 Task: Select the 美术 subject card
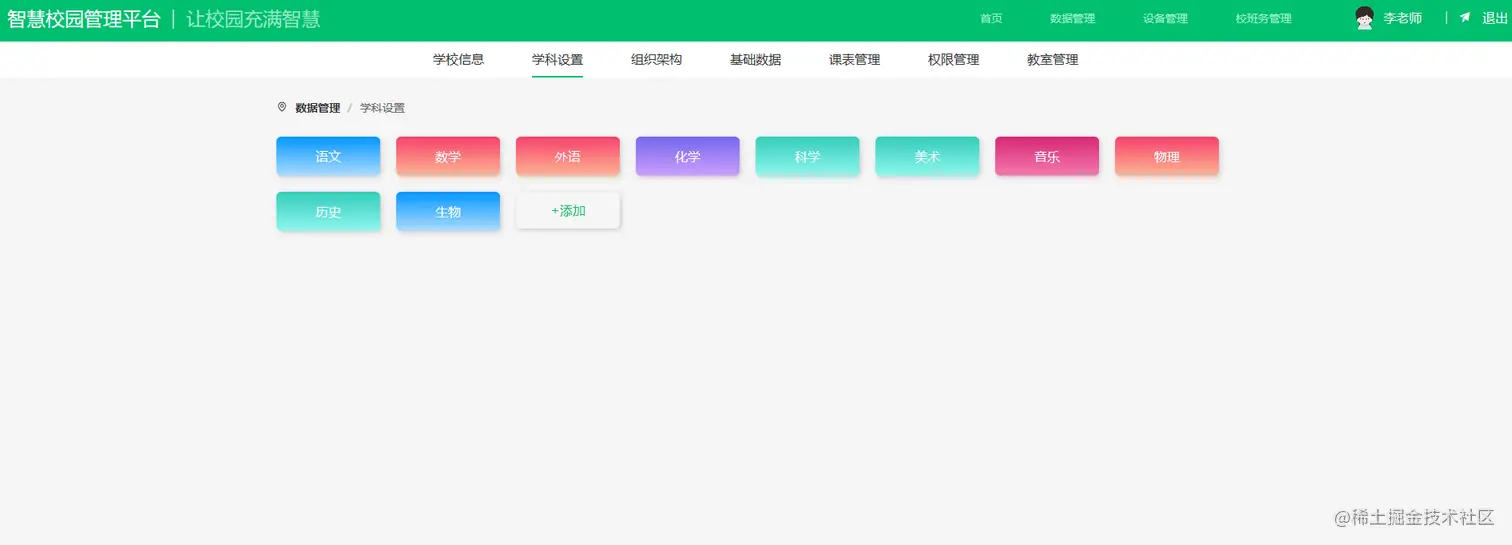click(x=927, y=156)
